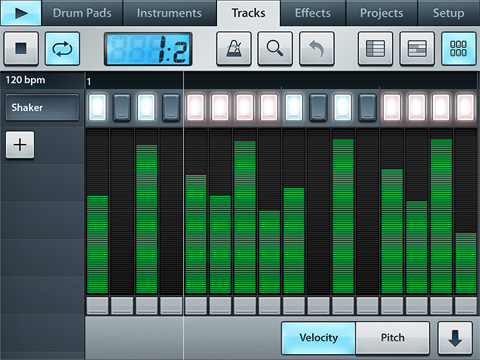The width and height of the screenshot is (480, 360).
Task: Change the 120 bpm tempo
Action: 25,80
